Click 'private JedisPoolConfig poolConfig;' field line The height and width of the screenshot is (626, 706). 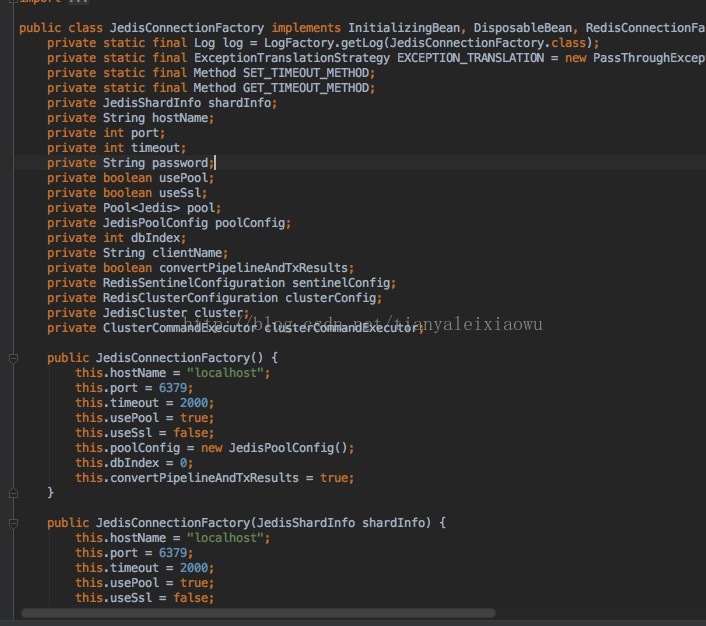point(169,223)
